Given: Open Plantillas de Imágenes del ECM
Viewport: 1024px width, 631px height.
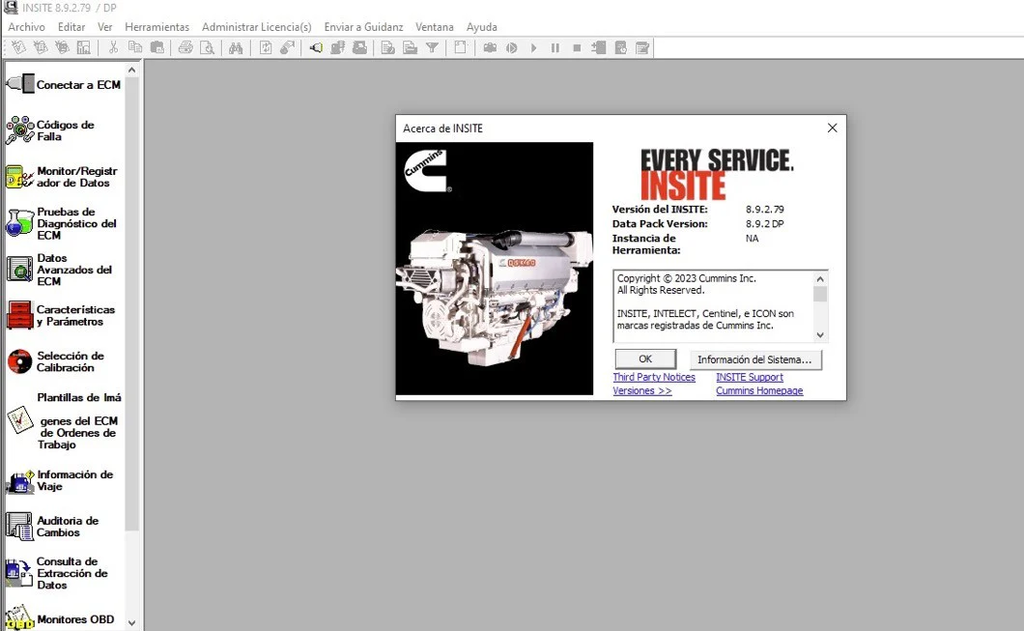Looking at the screenshot, I should 63,421.
